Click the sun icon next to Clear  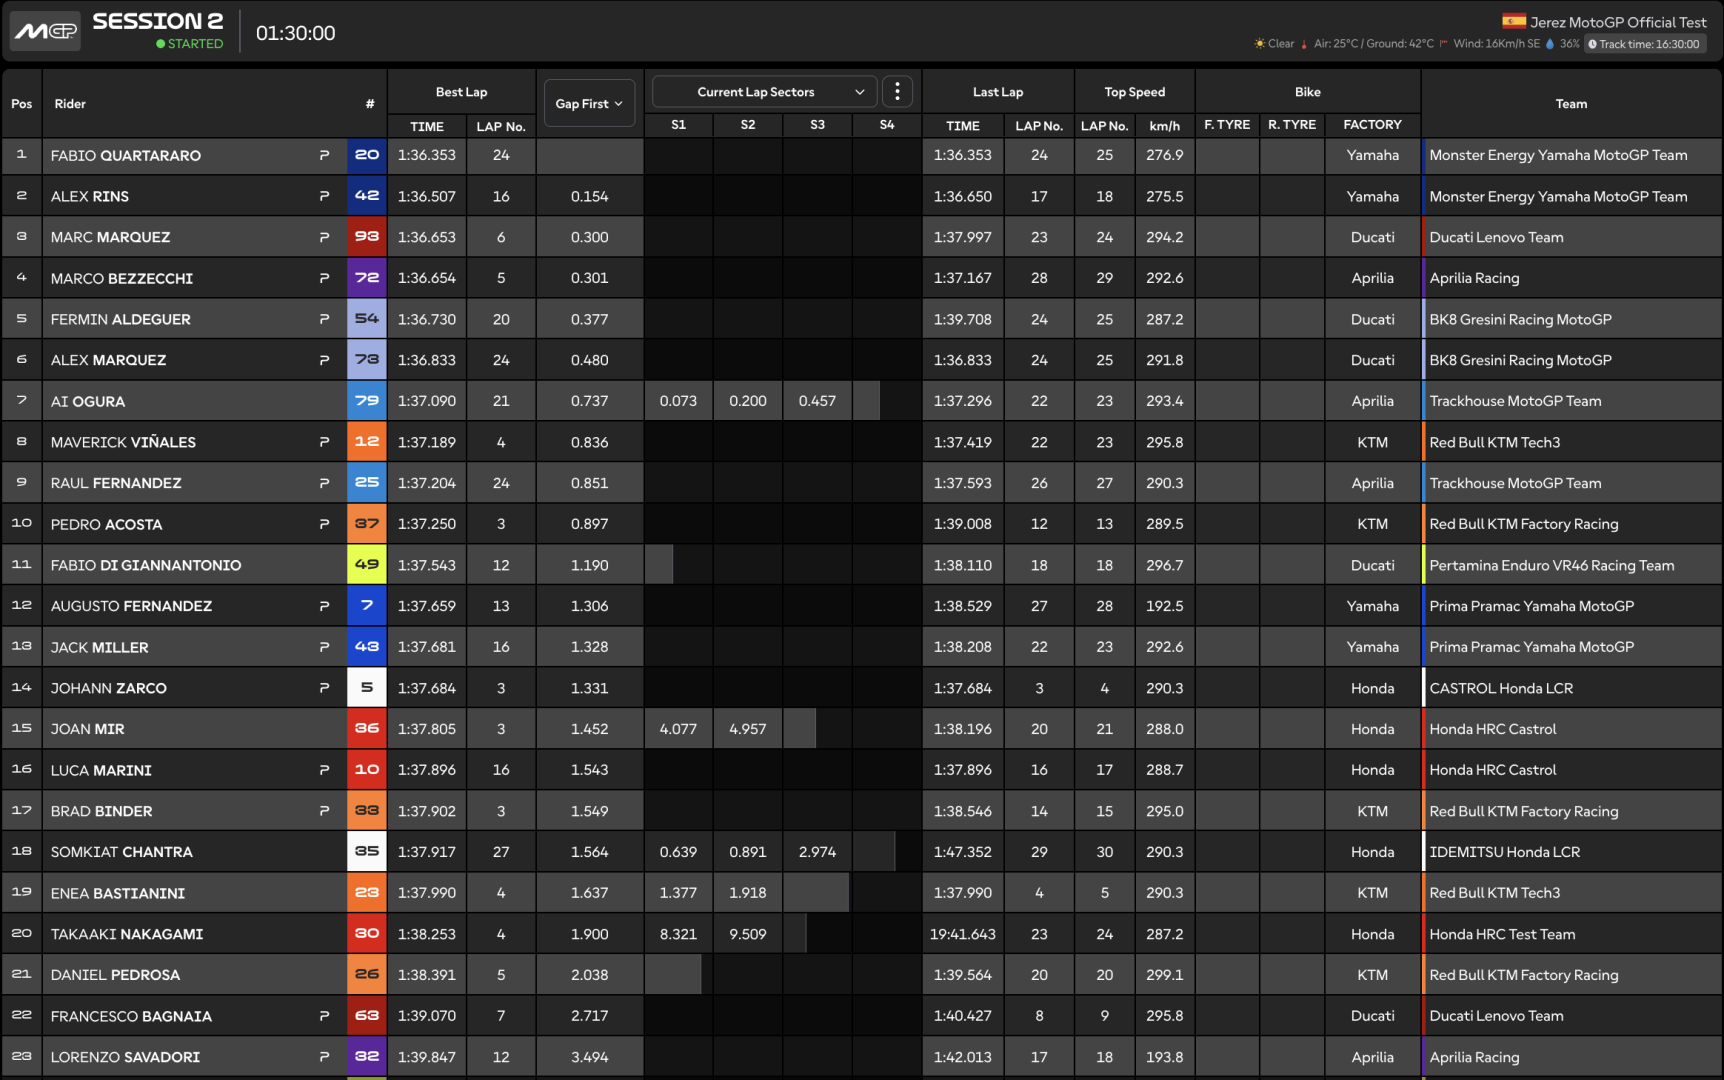coord(1260,44)
